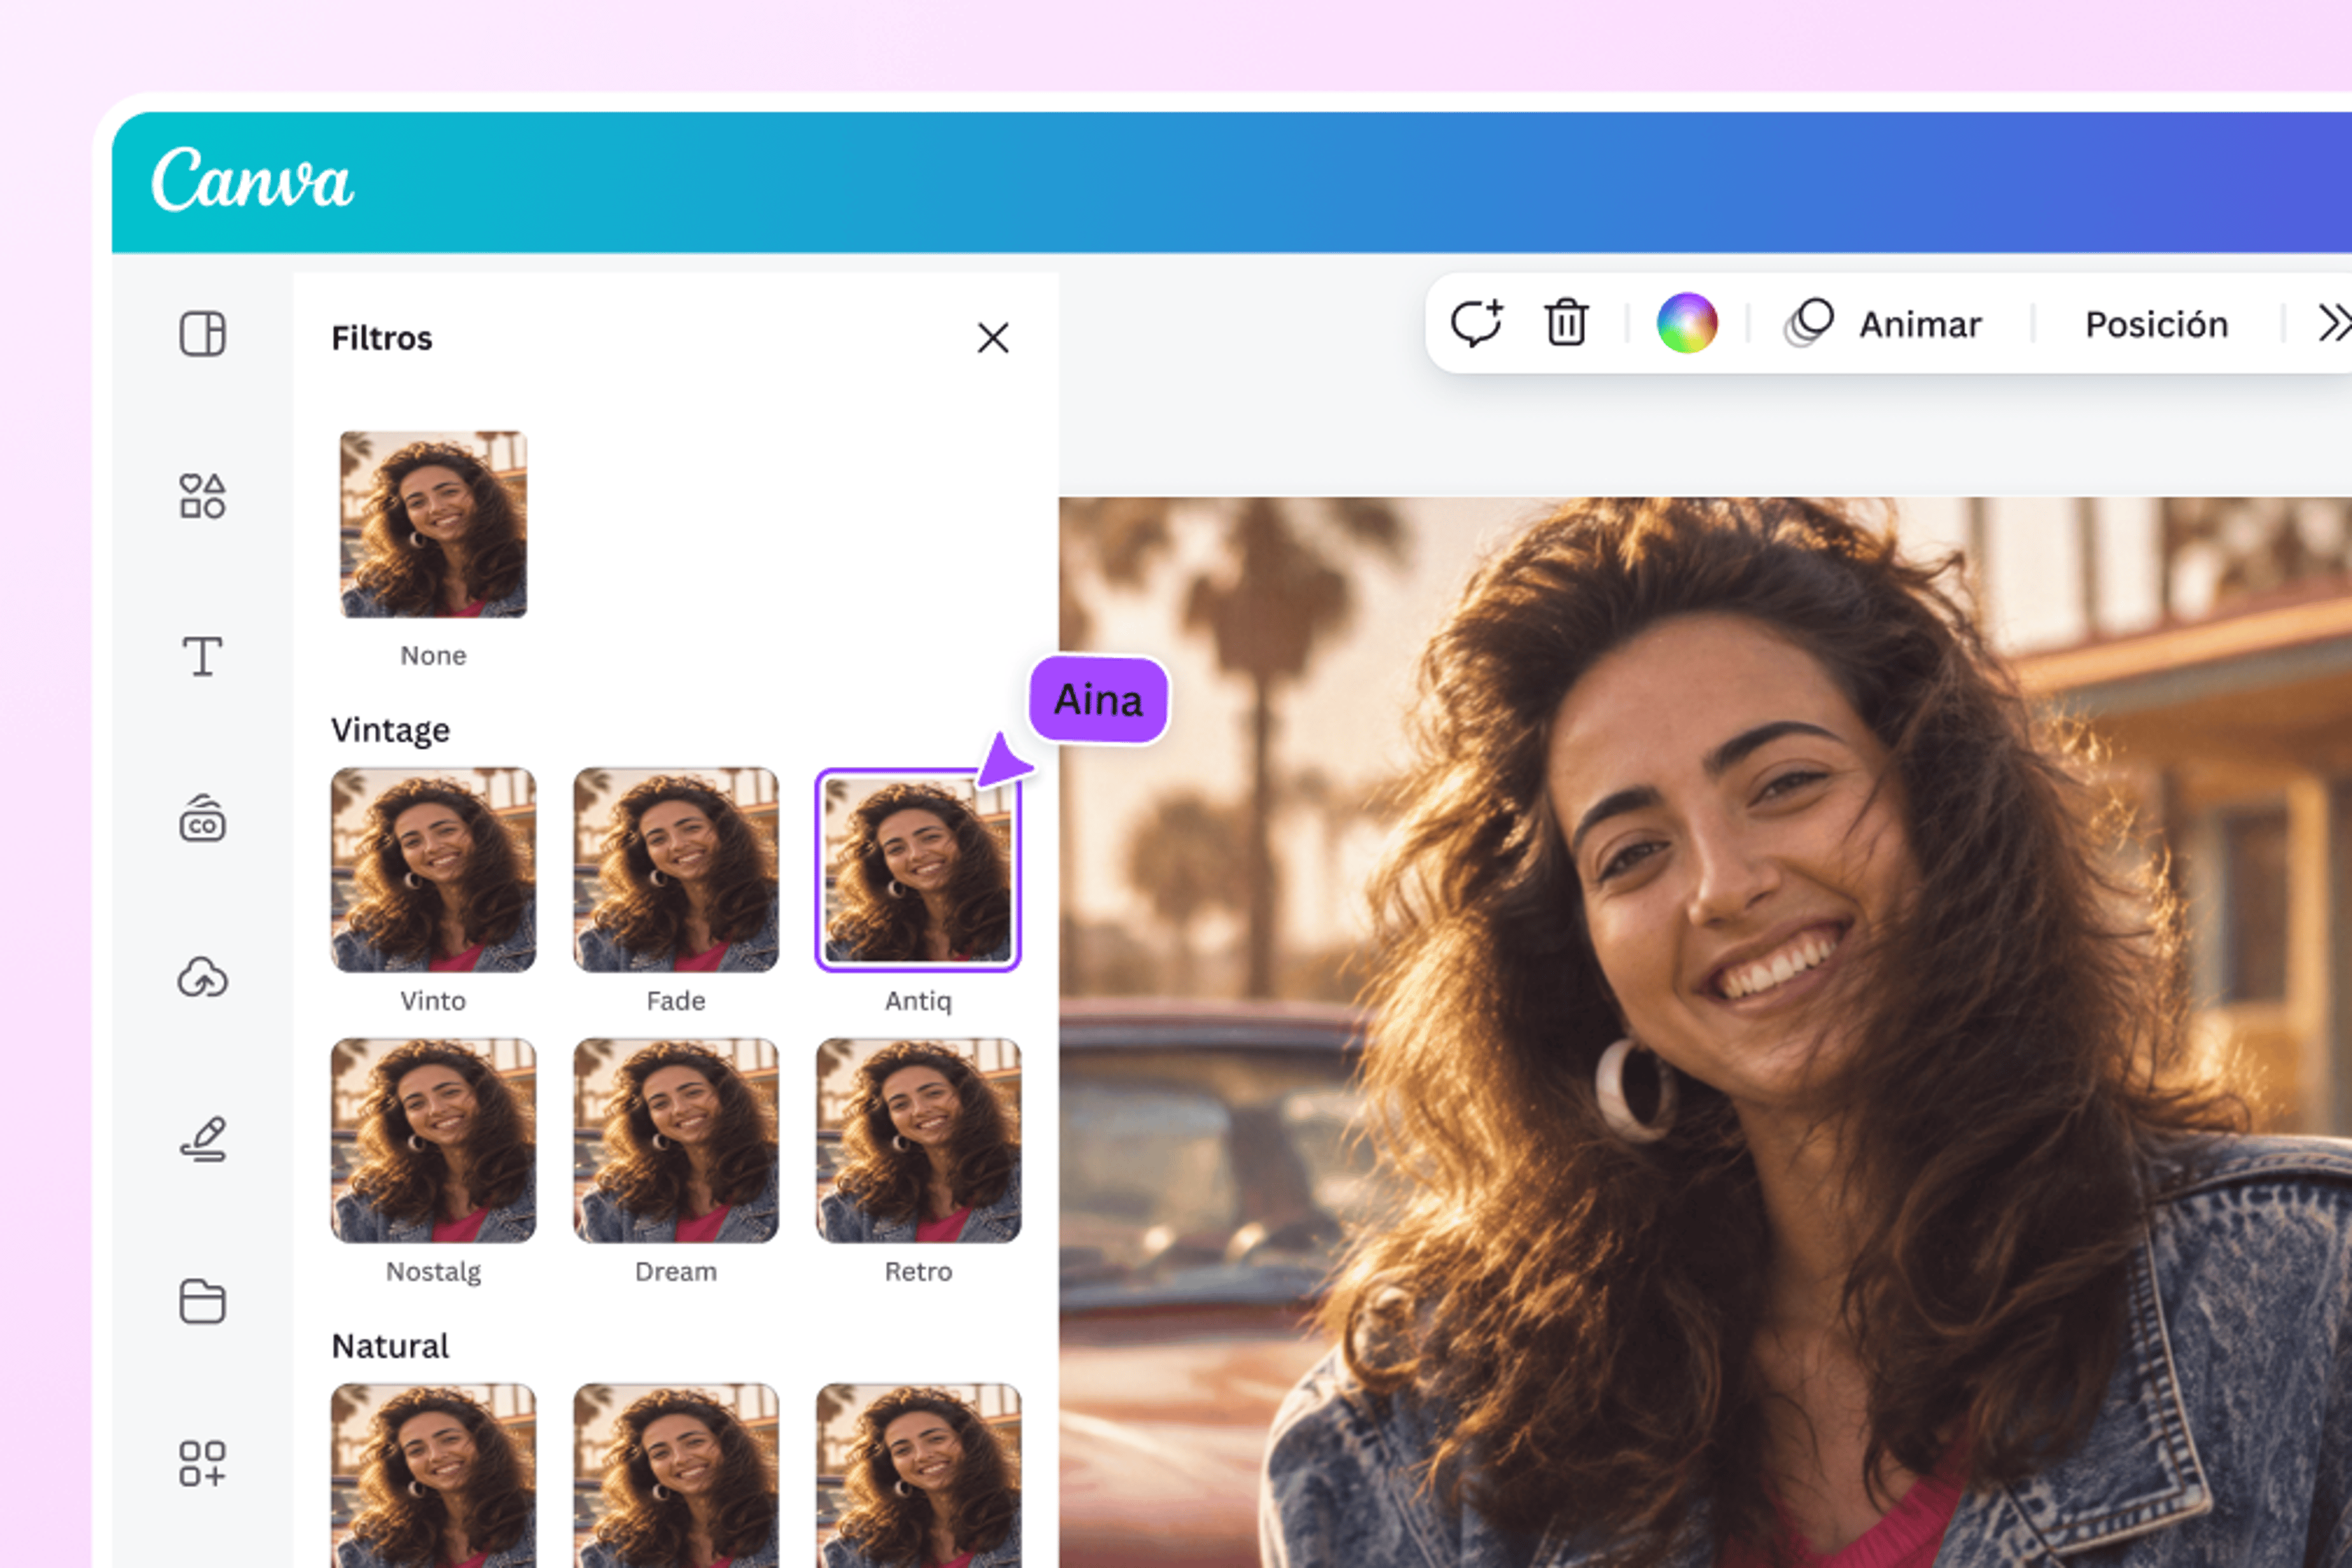The image size is (2352, 1568).
Task: Open the rainbow color picker circle
Action: (x=1687, y=323)
